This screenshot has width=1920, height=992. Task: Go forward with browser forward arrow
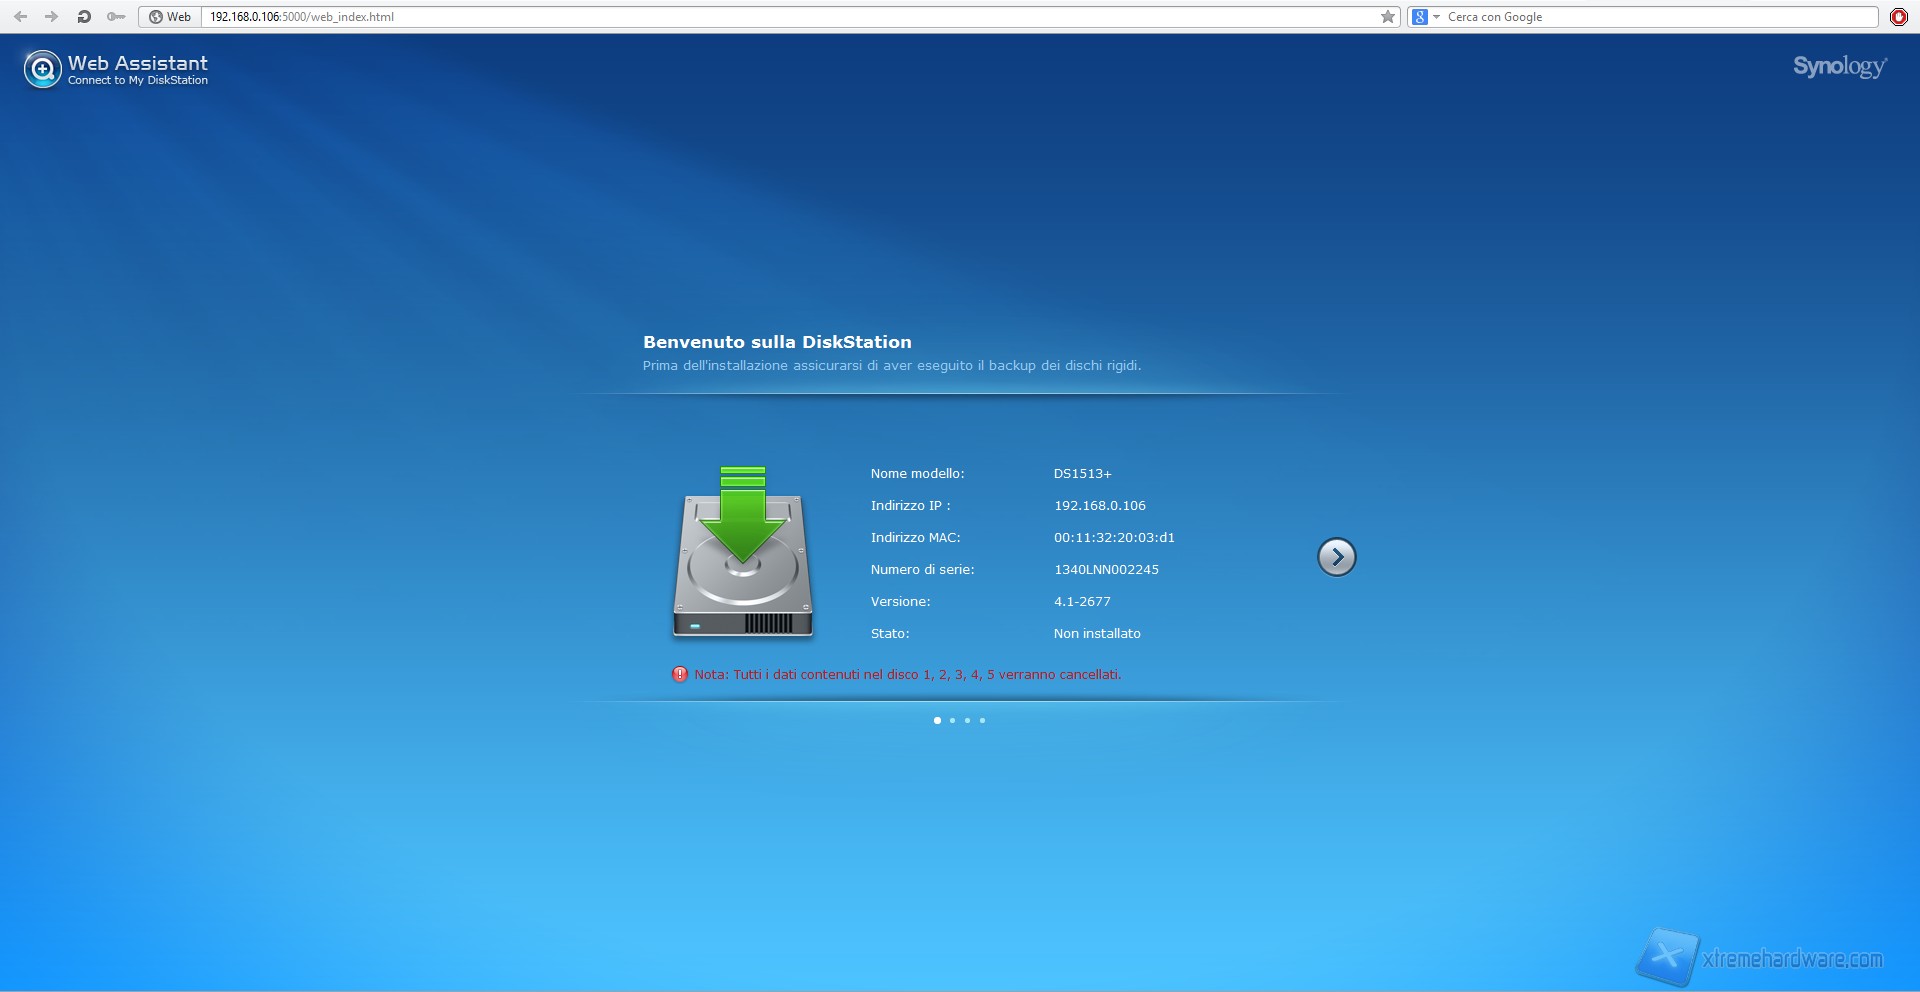(x=51, y=17)
